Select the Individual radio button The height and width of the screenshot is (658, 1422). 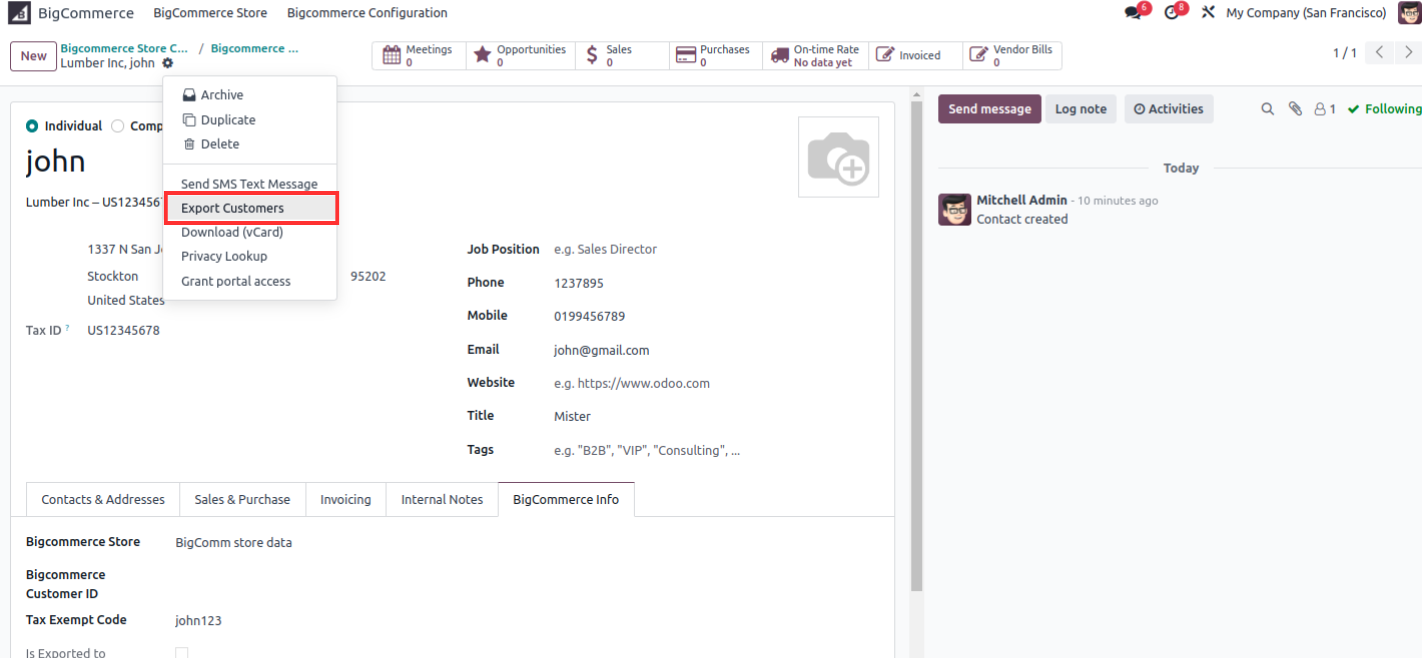32,126
